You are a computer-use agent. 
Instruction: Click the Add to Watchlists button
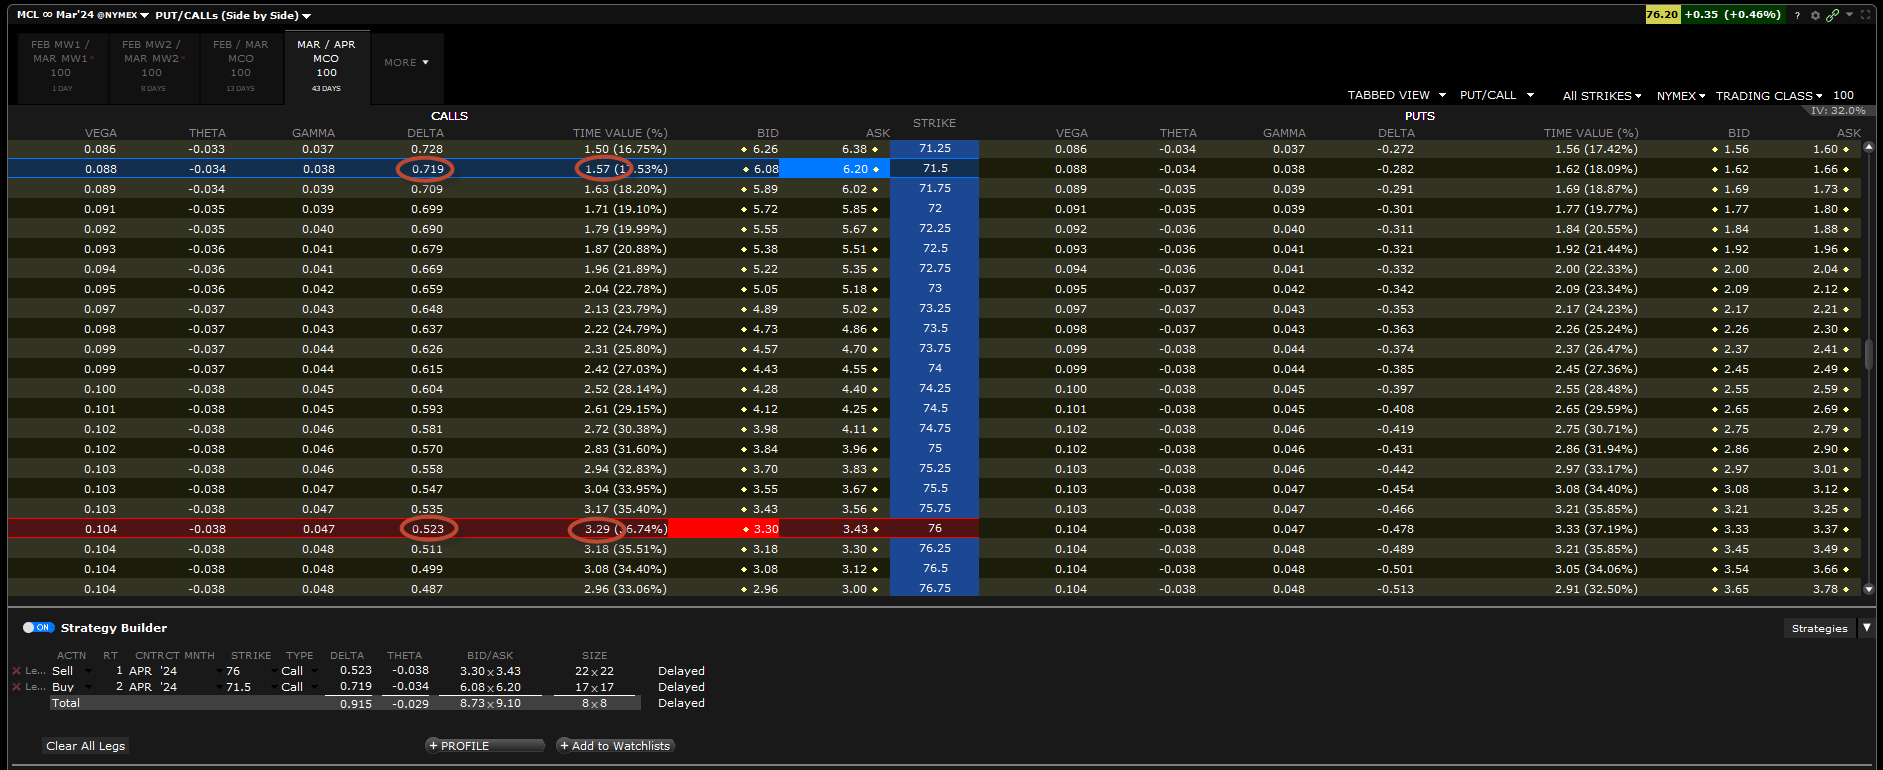click(615, 746)
